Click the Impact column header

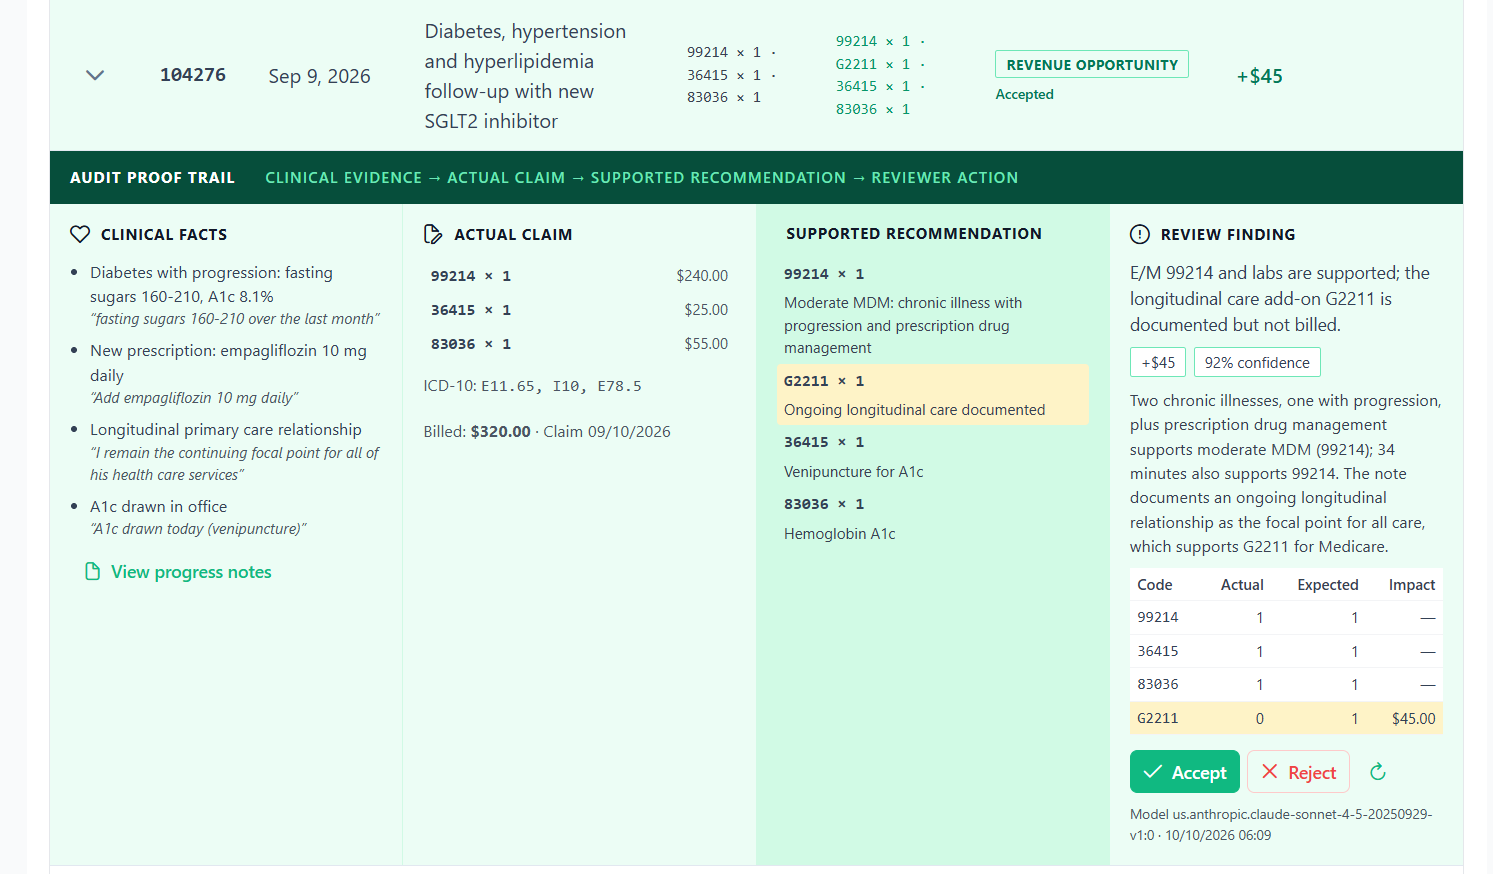(1411, 585)
